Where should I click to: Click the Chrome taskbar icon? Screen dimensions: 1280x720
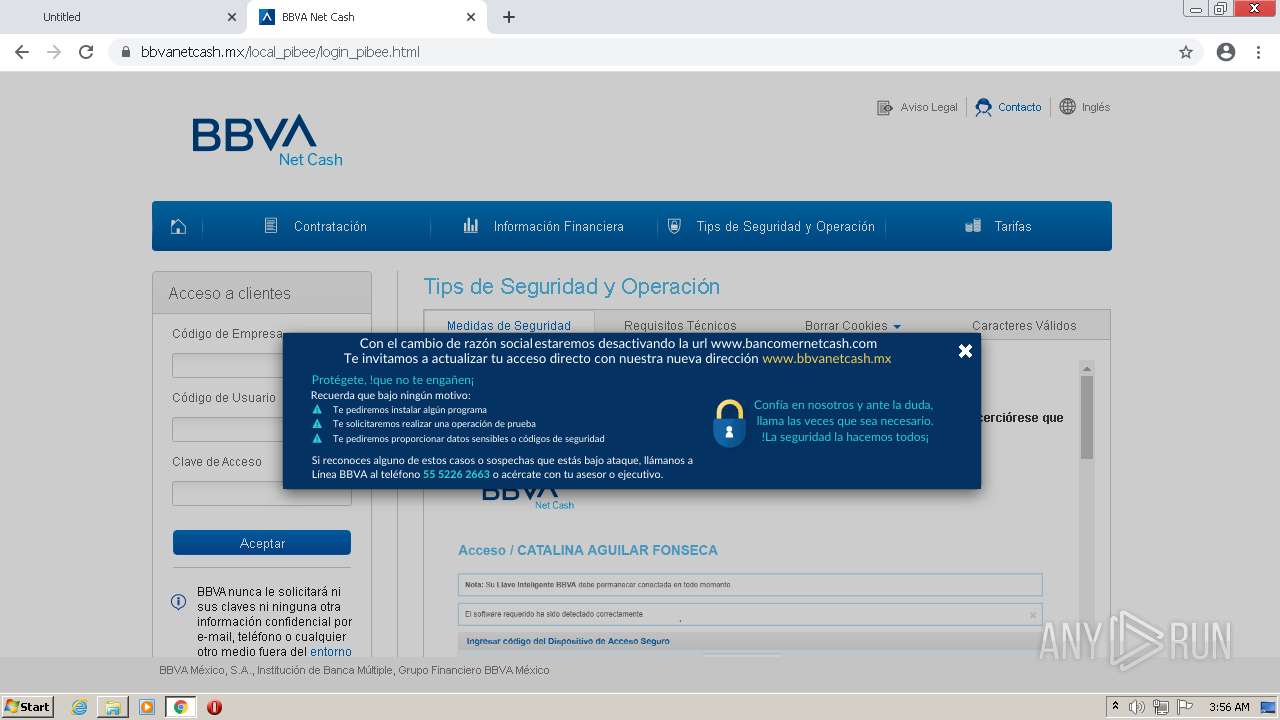(x=180, y=707)
